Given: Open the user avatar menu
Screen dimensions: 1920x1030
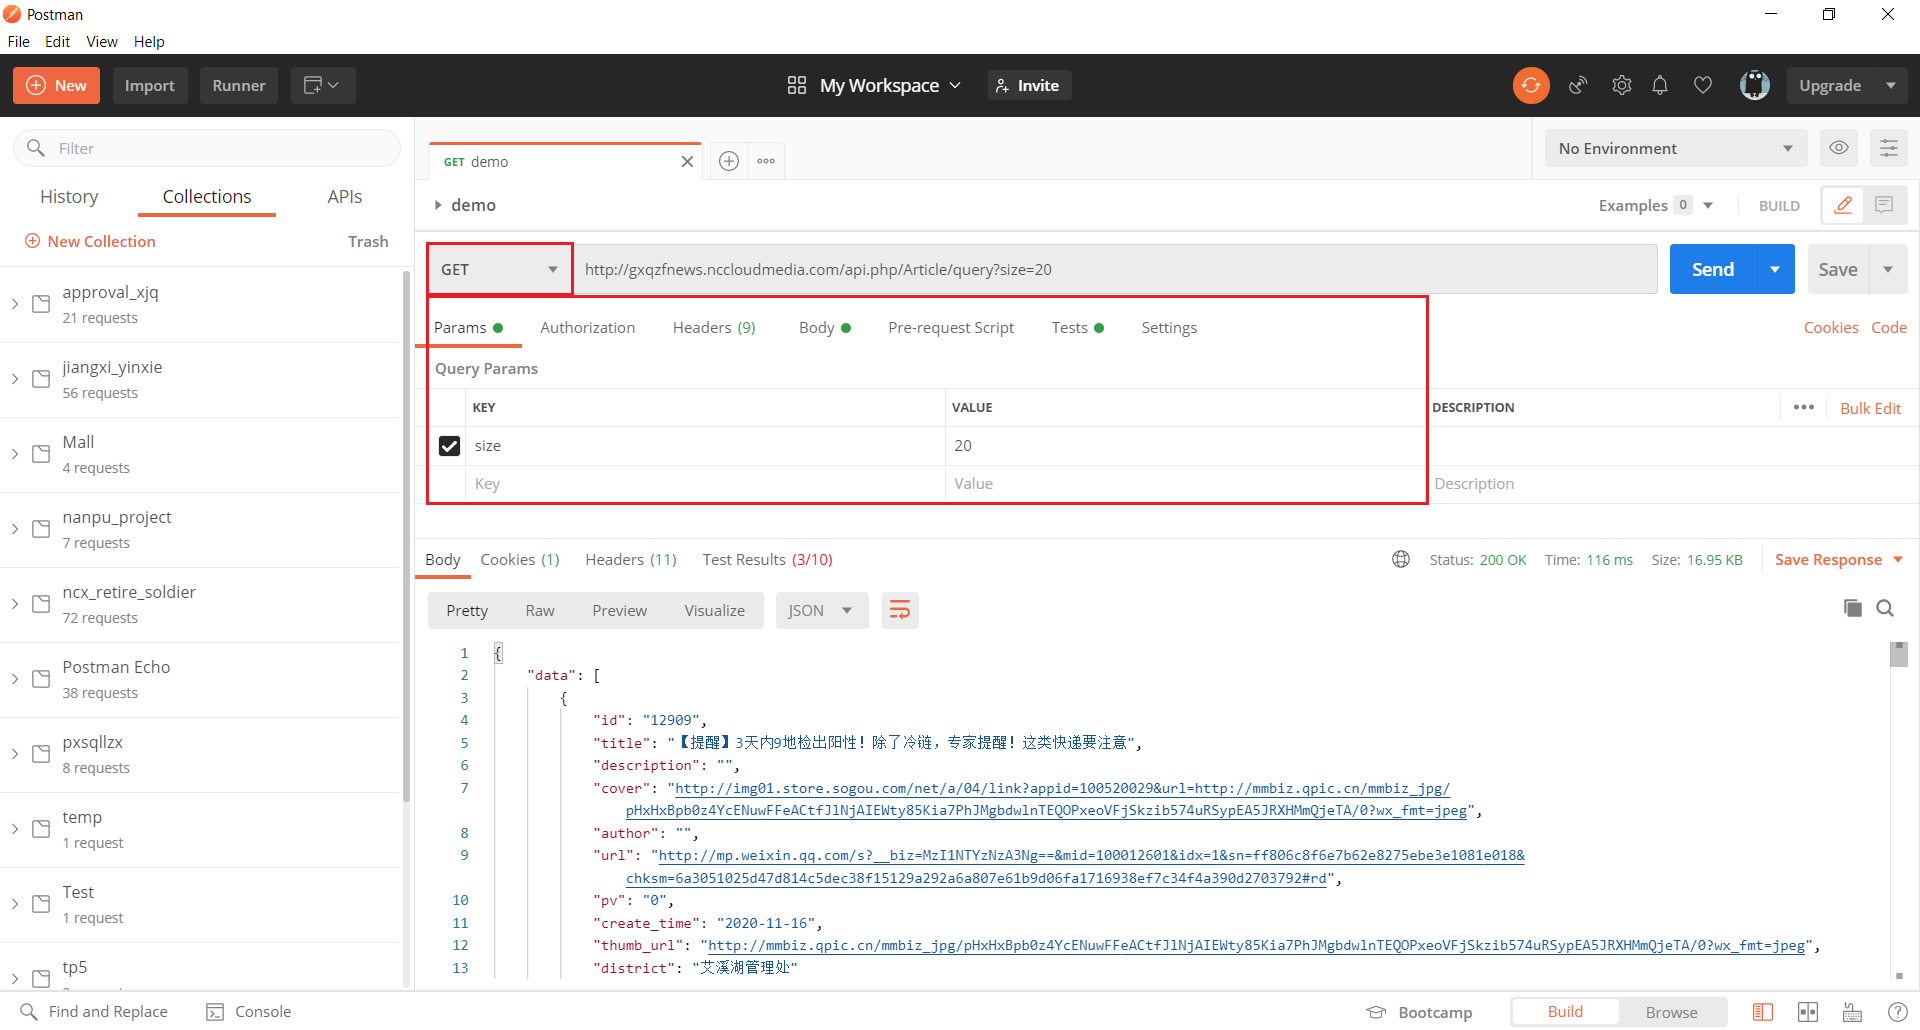Looking at the screenshot, I should tap(1754, 86).
